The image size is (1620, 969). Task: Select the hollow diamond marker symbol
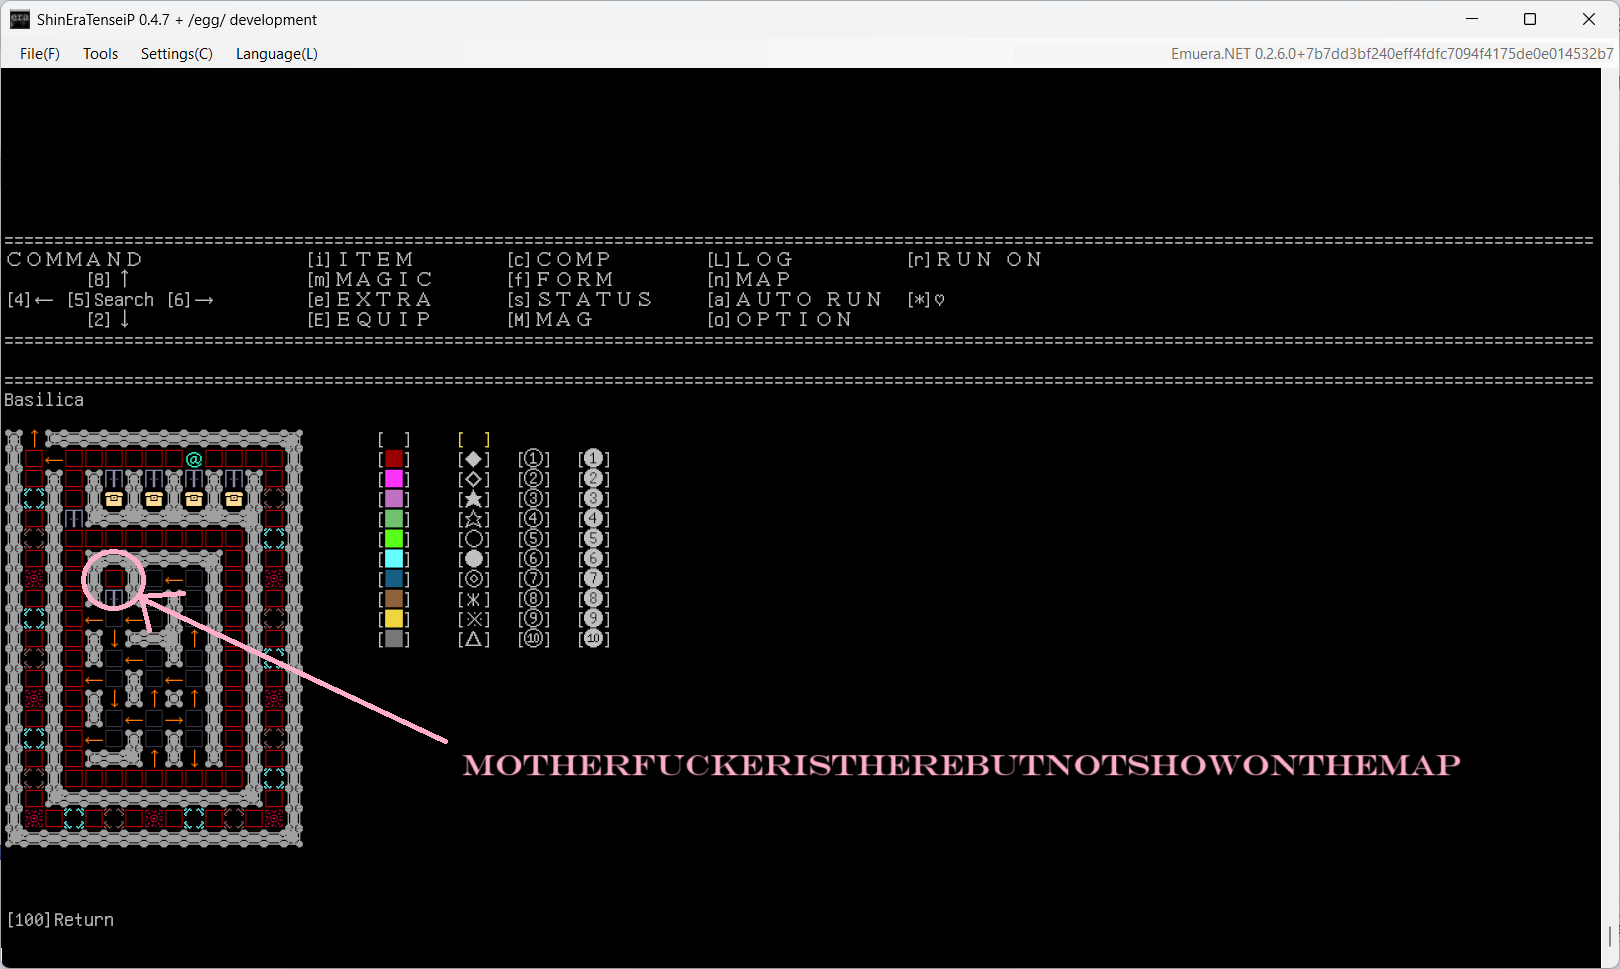point(474,479)
